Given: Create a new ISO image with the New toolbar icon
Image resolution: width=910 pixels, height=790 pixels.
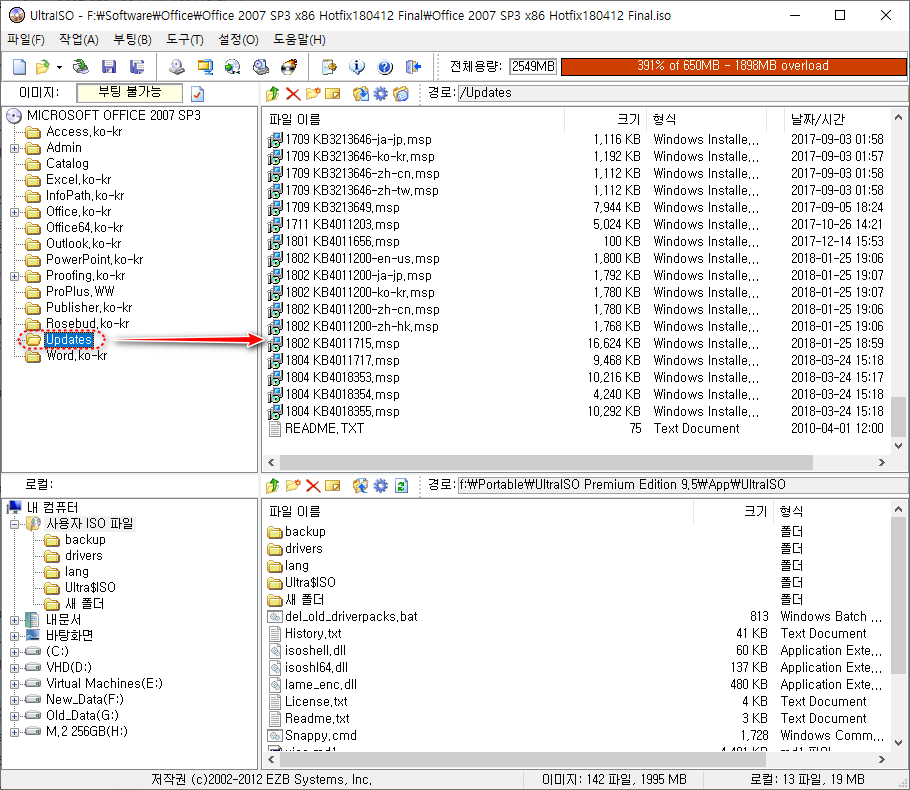Looking at the screenshot, I should coord(20,67).
